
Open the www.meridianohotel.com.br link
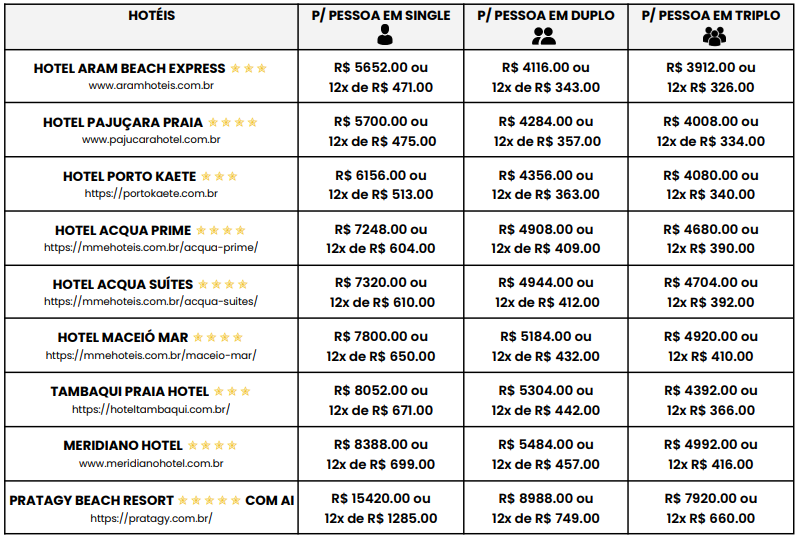point(151,463)
